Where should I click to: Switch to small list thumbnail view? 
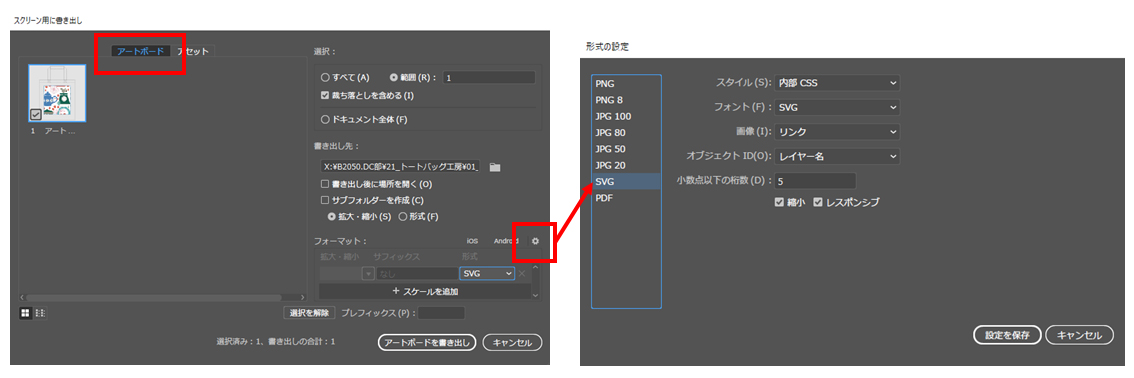pyautogui.click(x=40, y=313)
